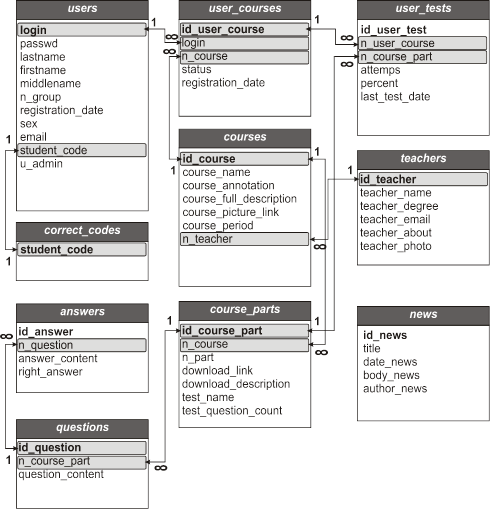
Task: Select test_question_count field
Action: (x=232, y=411)
